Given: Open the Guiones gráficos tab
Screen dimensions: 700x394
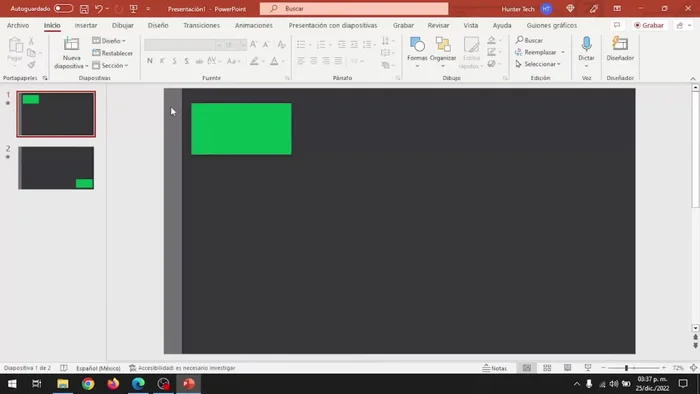Looking at the screenshot, I should tap(551, 25).
